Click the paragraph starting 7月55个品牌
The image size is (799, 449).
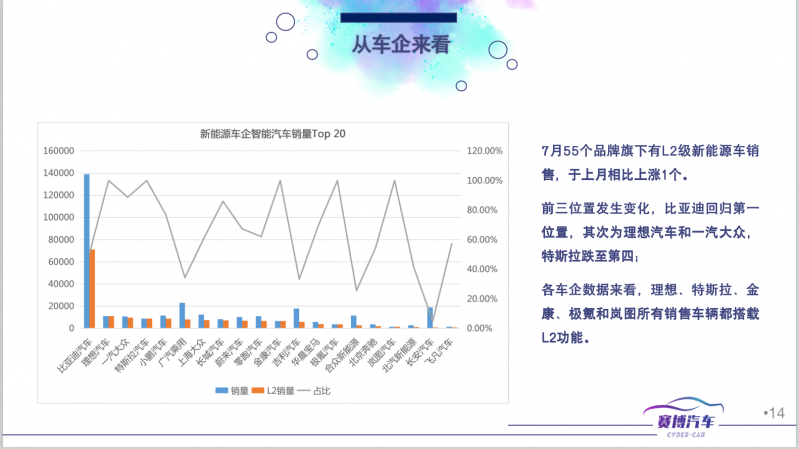[x=650, y=163]
